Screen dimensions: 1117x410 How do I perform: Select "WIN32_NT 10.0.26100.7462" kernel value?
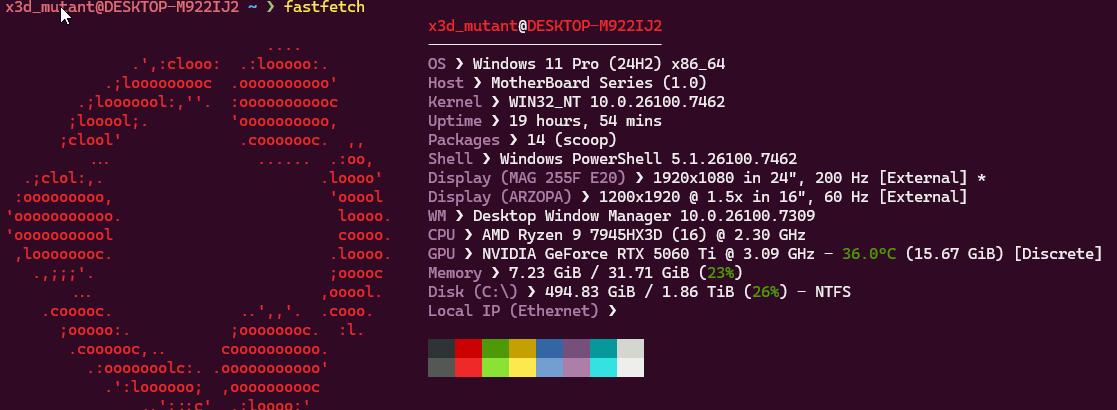[x=617, y=102]
